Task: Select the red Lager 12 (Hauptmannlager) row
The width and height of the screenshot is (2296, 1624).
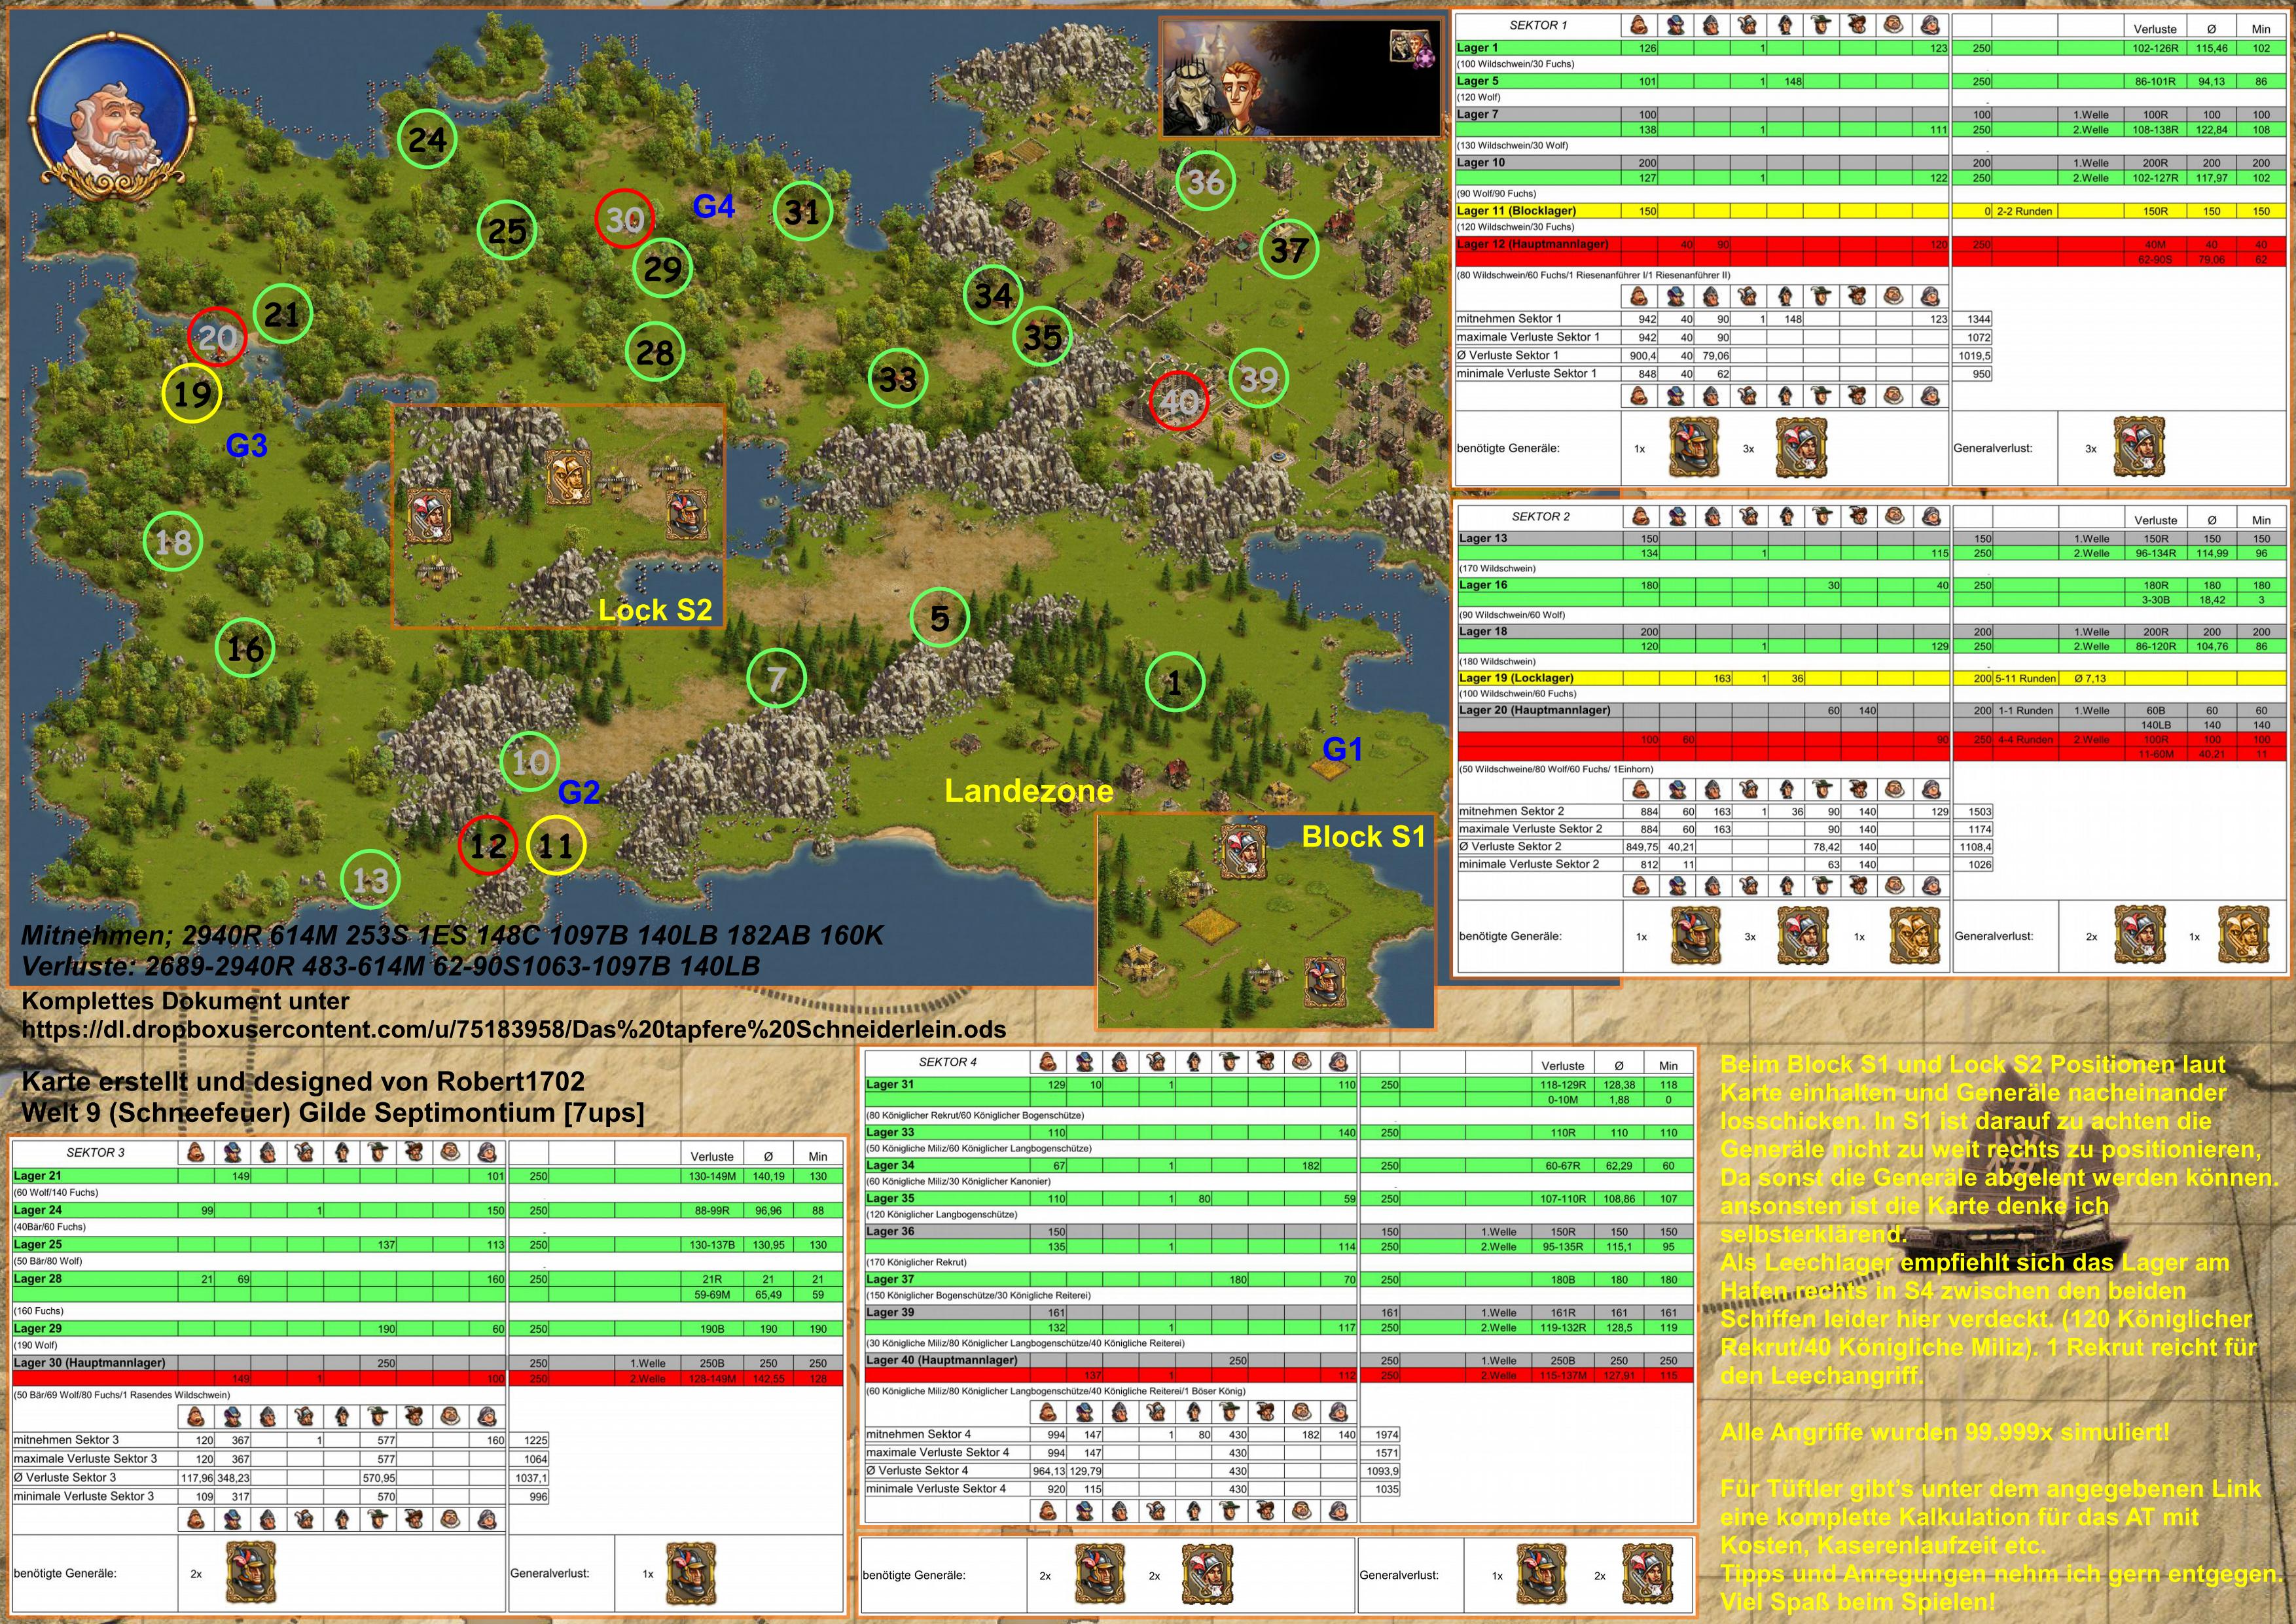Action: pyautogui.click(x=1532, y=244)
